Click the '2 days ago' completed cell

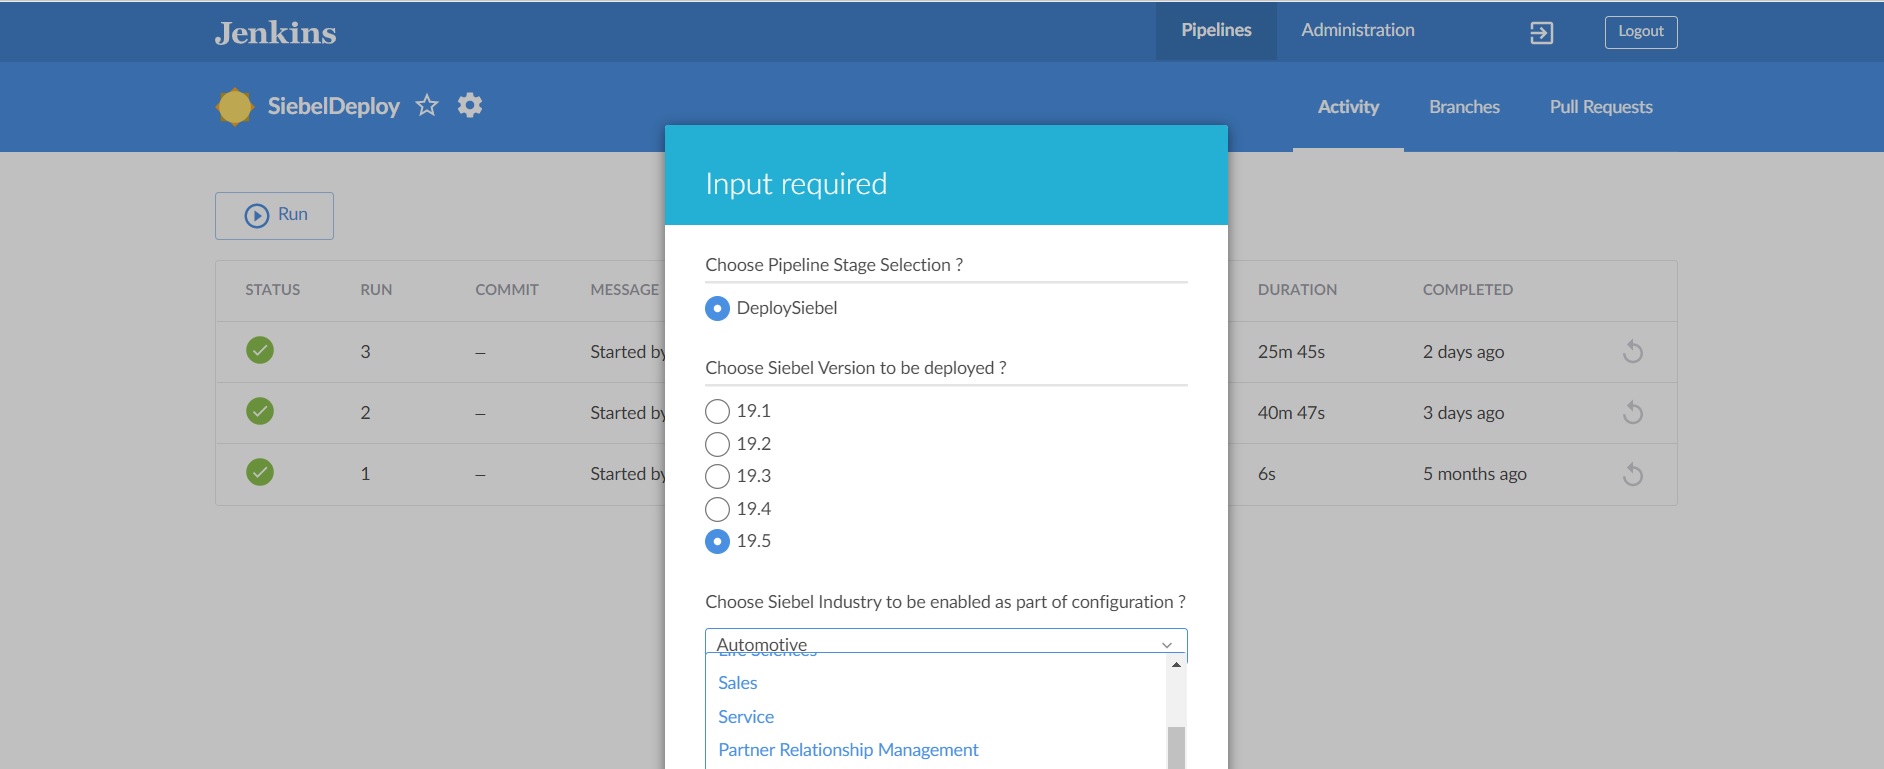pyautogui.click(x=1463, y=352)
